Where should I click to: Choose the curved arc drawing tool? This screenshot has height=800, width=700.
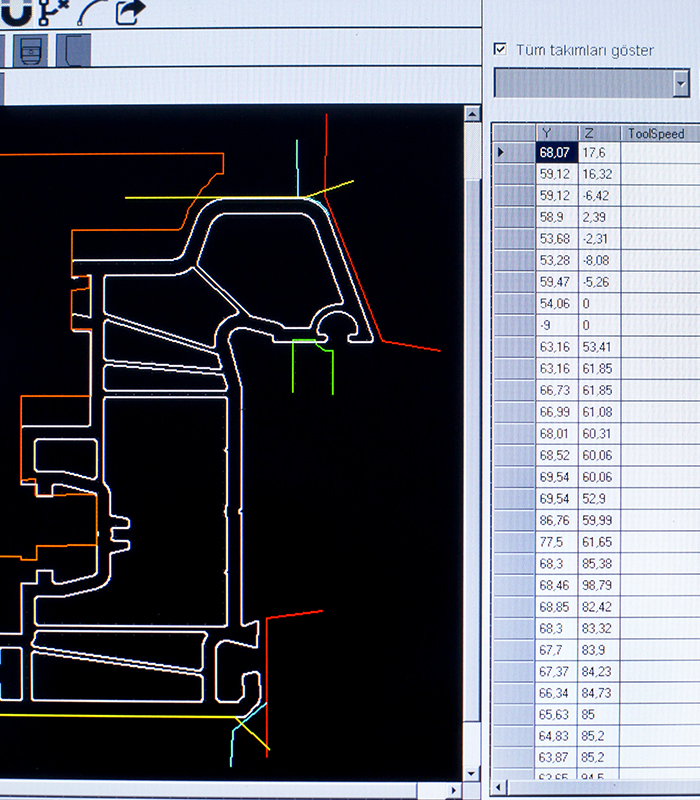pyautogui.click(x=91, y=12)
